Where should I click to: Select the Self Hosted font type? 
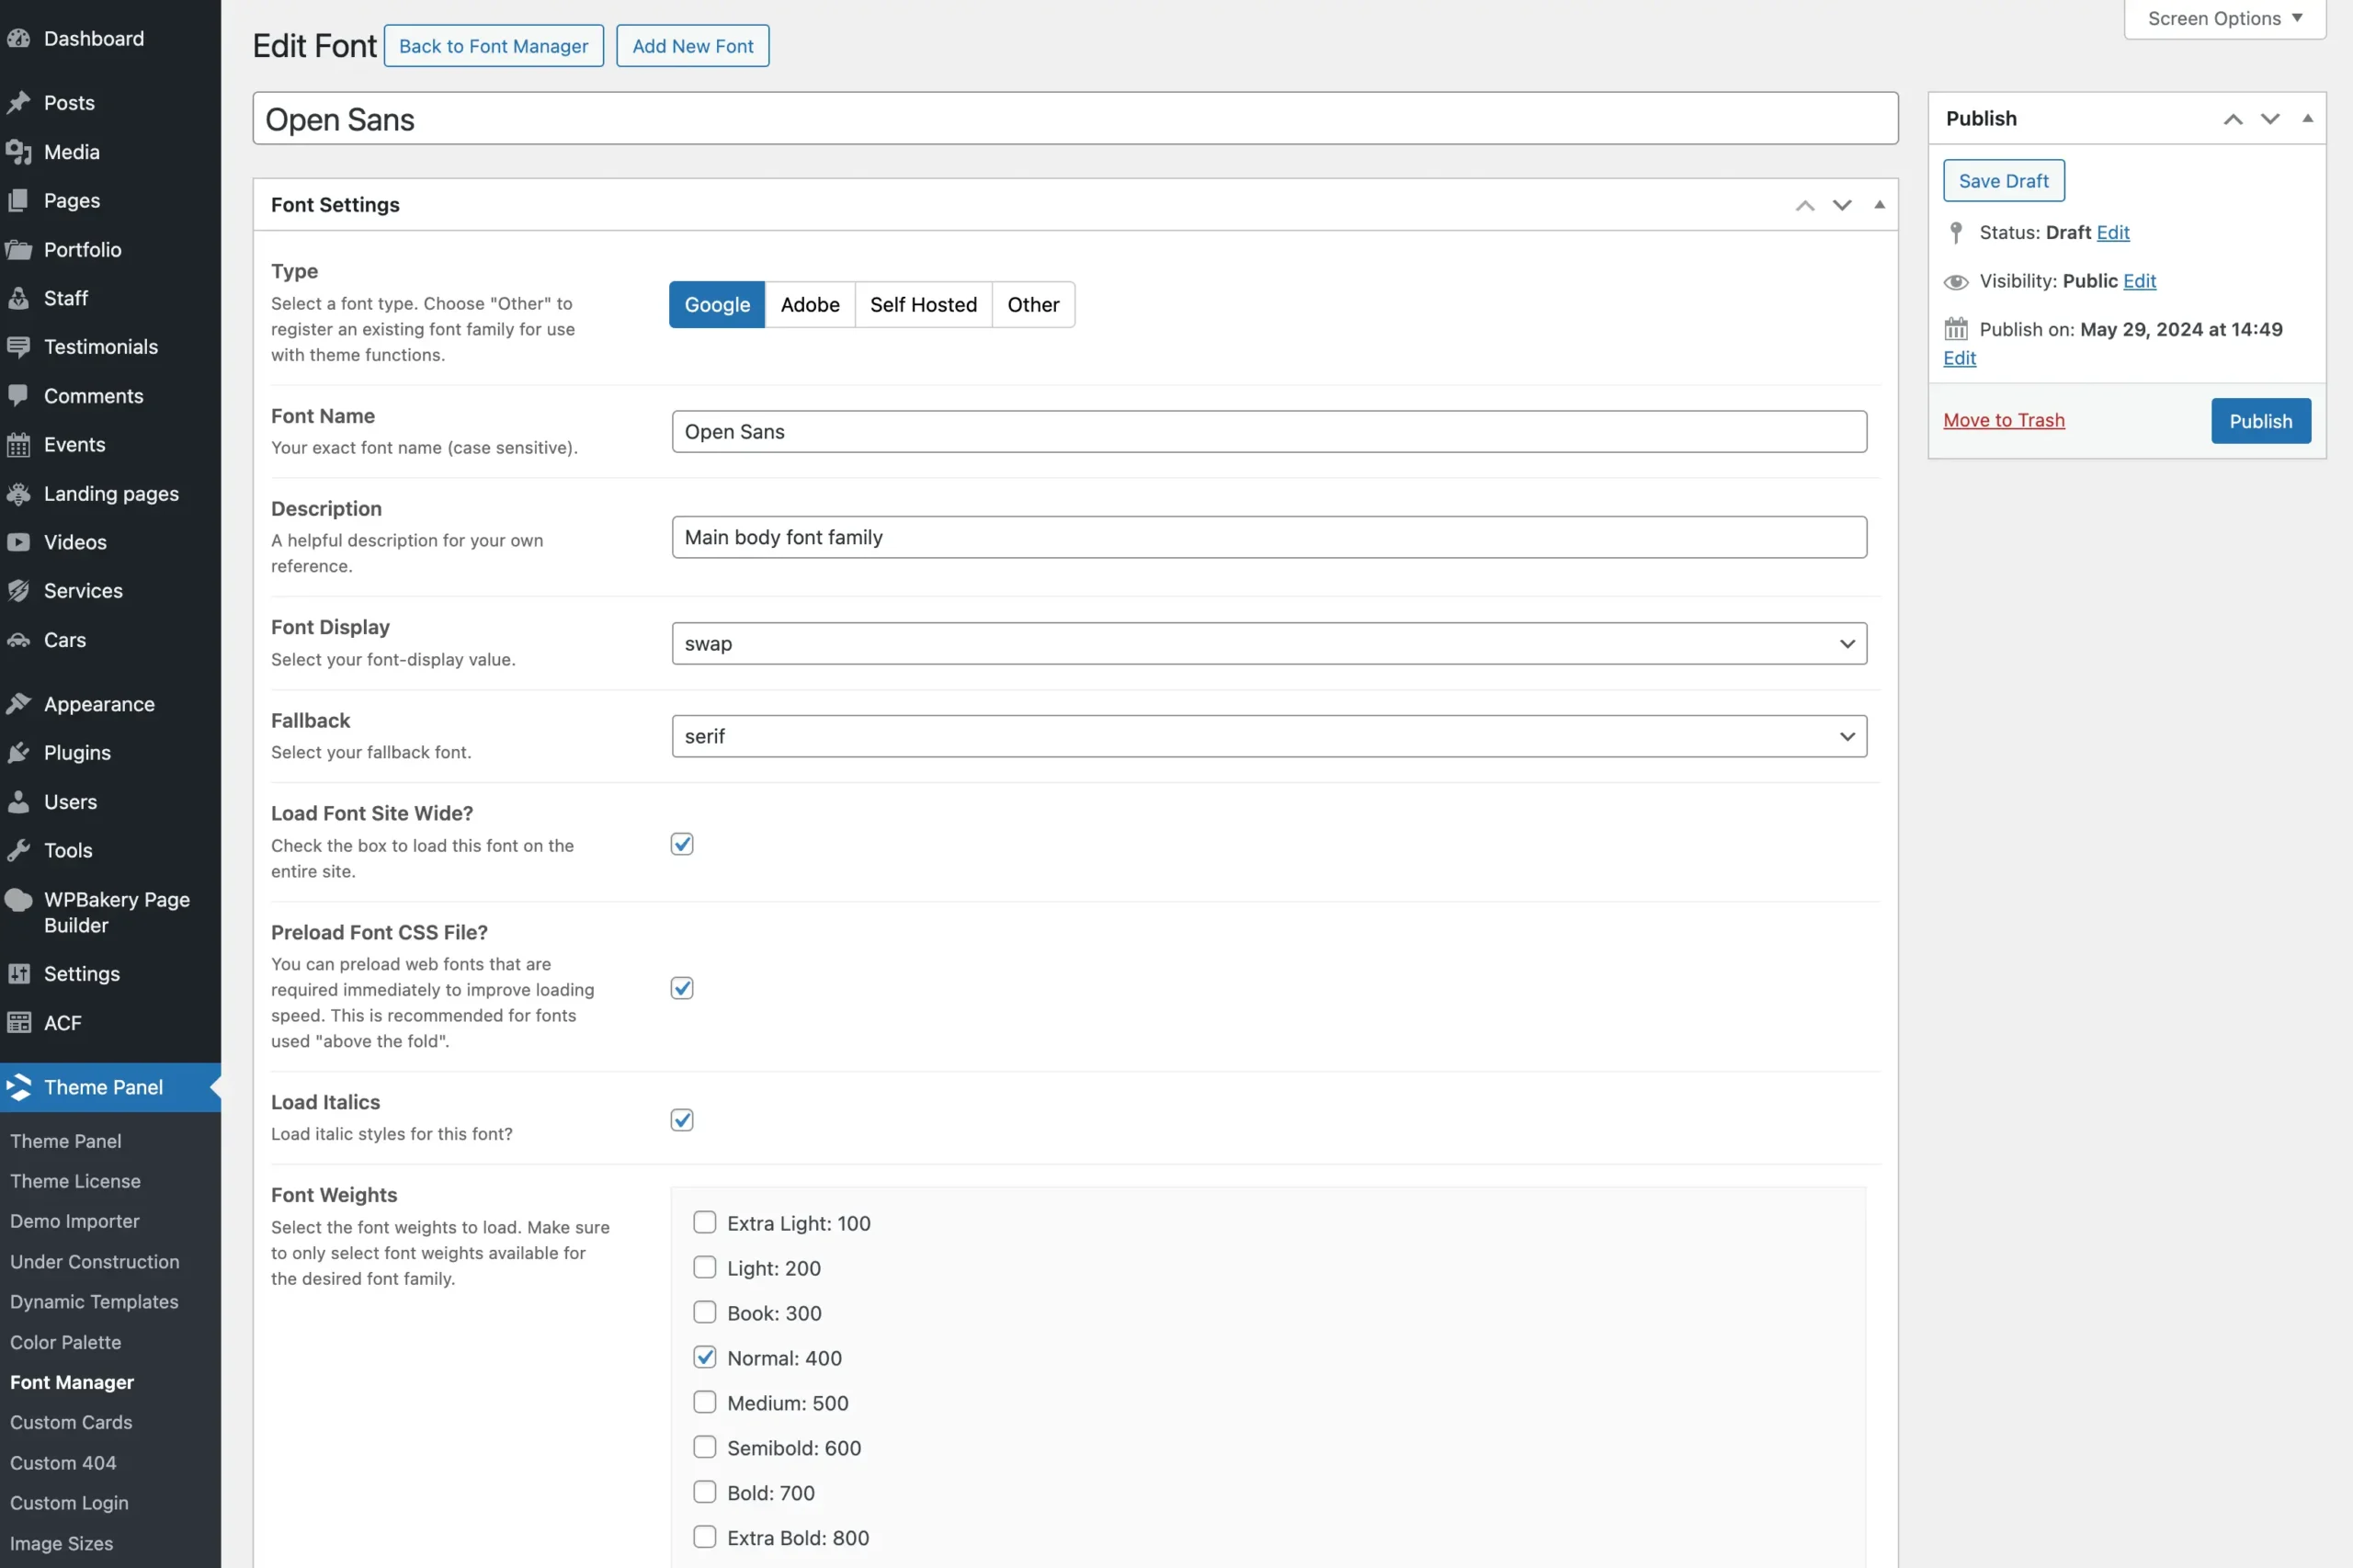tap(922, 305)
